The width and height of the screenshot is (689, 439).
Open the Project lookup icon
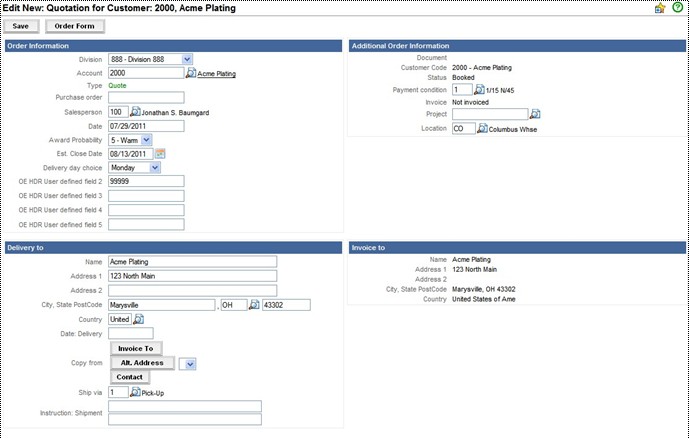pyautogui.click(x=535, y=114)
